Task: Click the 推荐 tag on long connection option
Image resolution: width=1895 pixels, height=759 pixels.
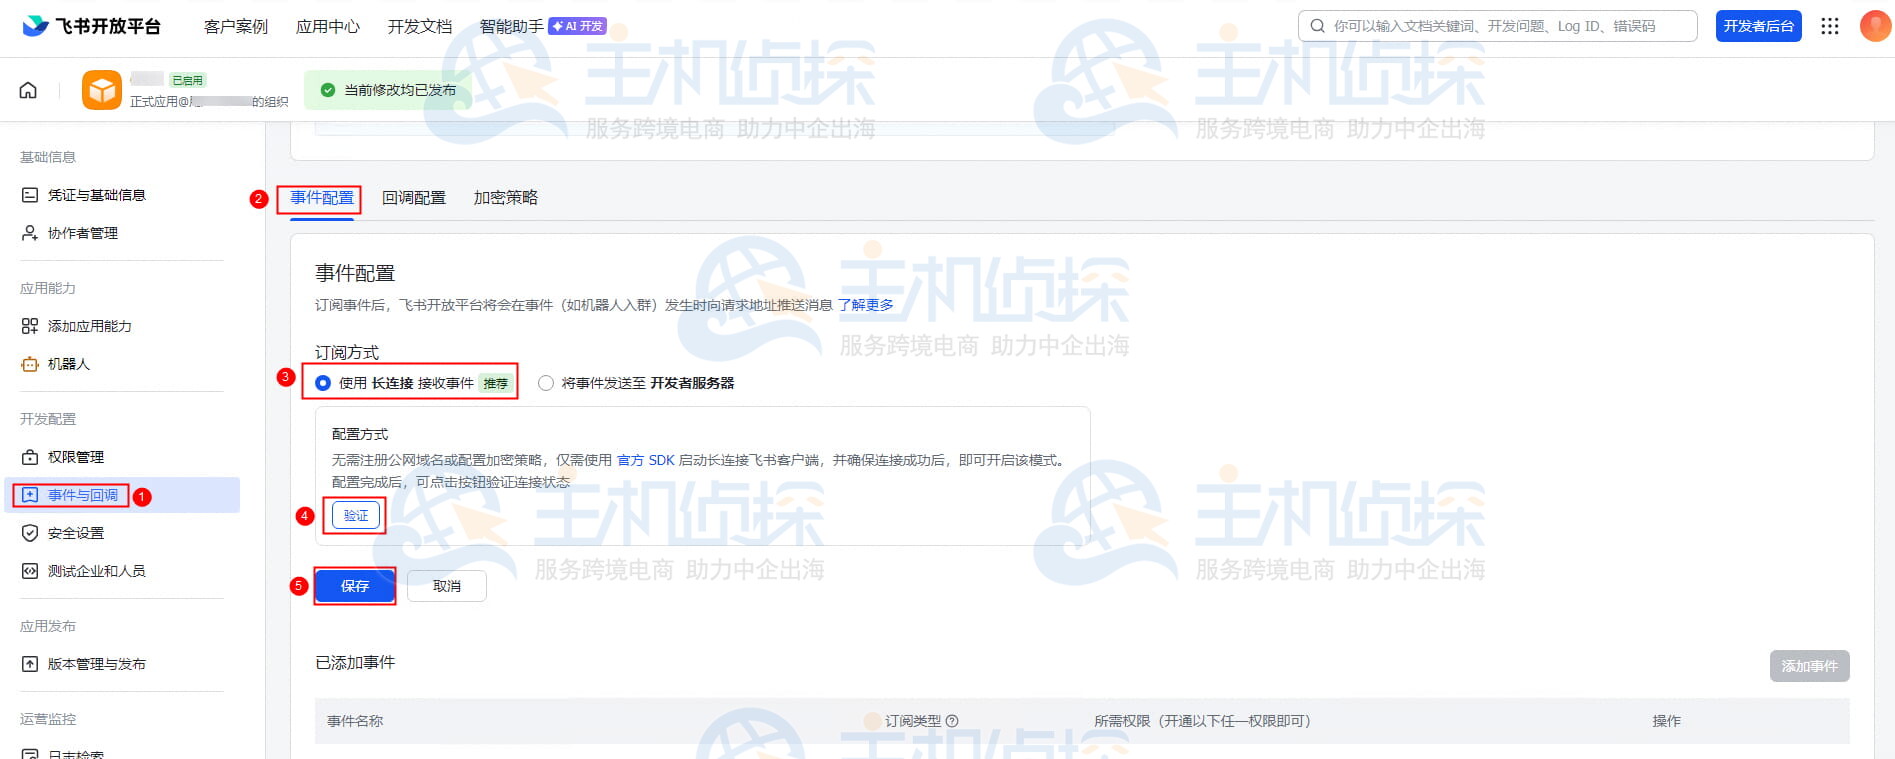Action: point(496,383)
